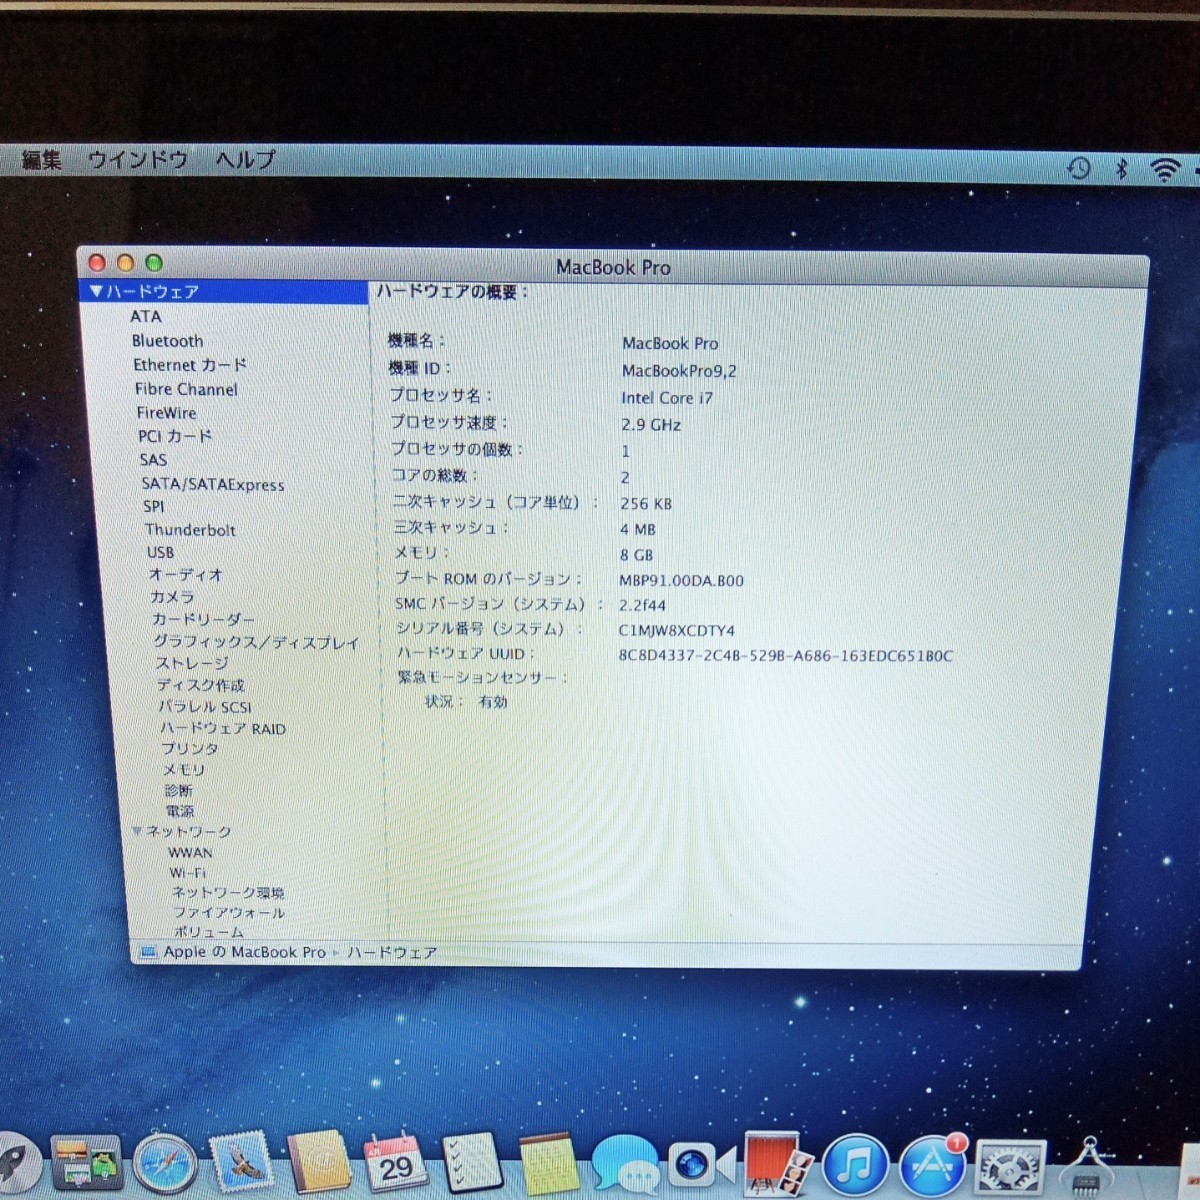Open the 編集 menu

[42, 159]
